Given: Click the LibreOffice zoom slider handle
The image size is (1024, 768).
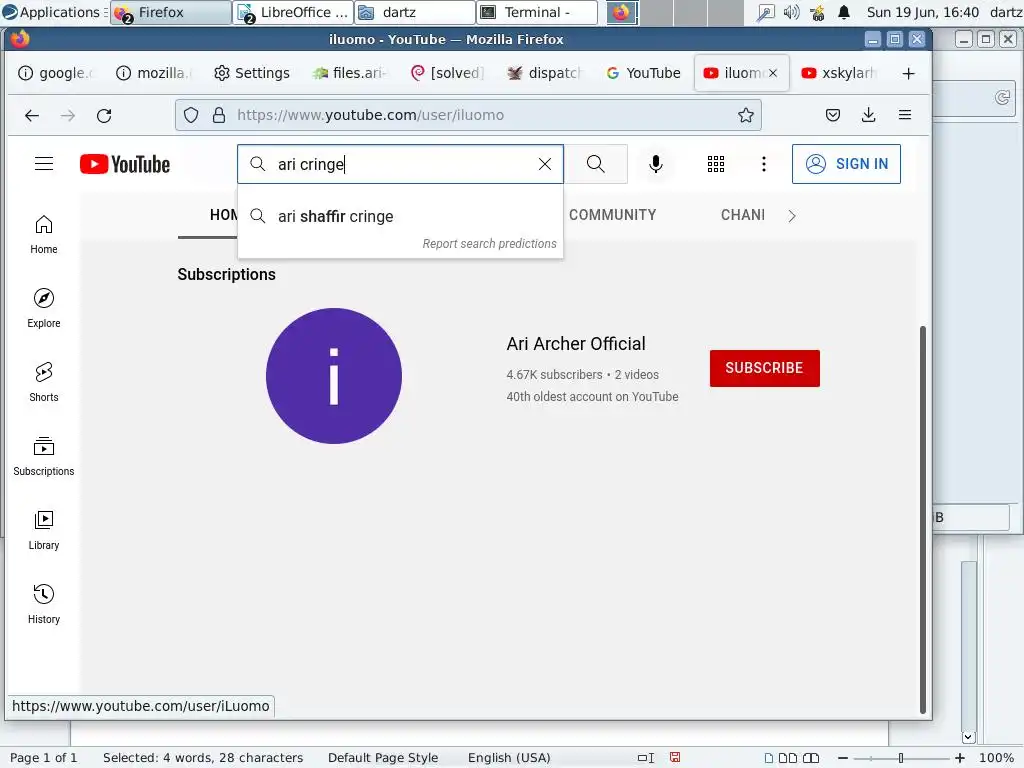Looking at the screenshot, I should (x=901, y=758).
